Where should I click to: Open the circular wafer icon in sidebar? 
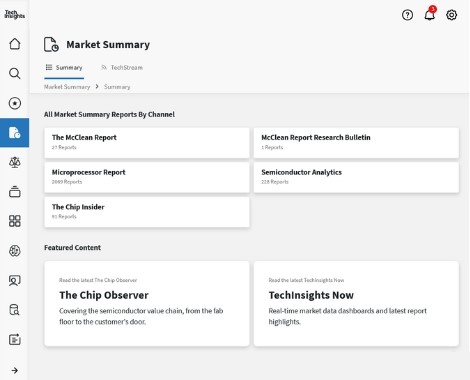coord(15,251)
